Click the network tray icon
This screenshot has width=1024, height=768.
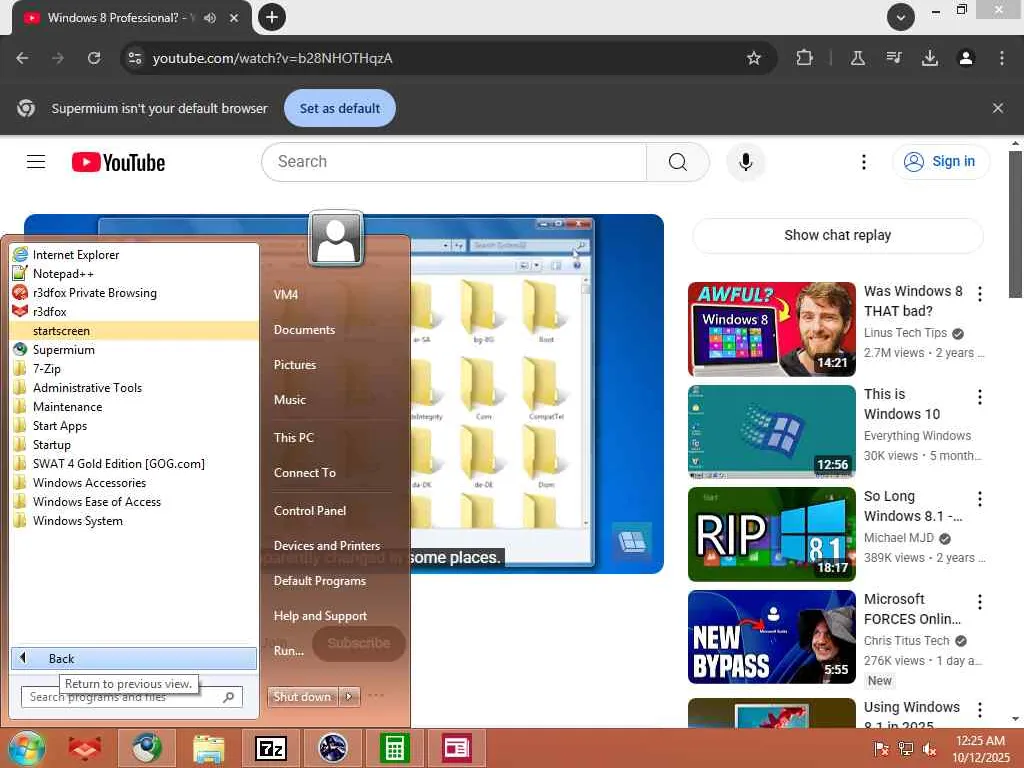[905, 749]
